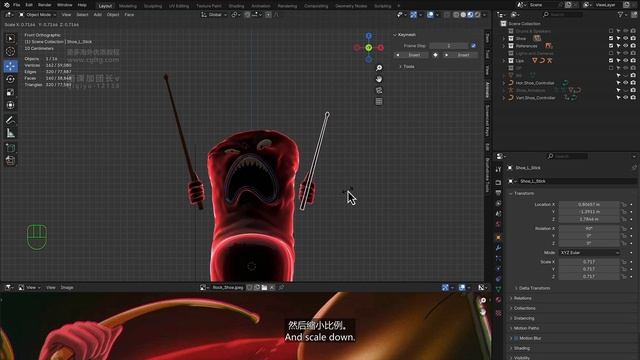Expand Hor.Shoe_Controller in outliner
The image size is (640, 360).
pos(504,83)
